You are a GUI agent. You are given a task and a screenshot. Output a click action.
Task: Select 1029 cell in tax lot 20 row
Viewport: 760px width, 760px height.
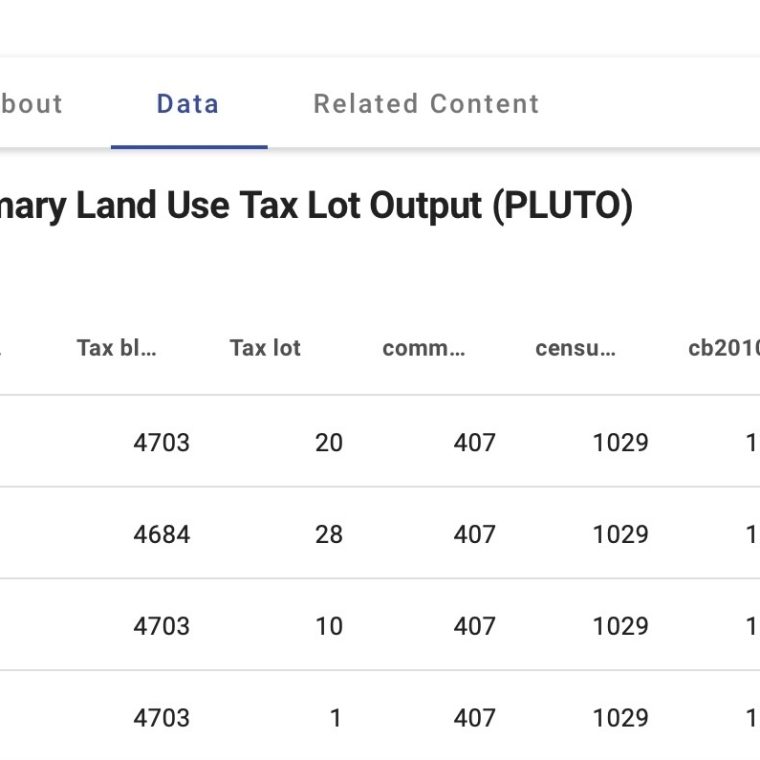coord(620,442)
